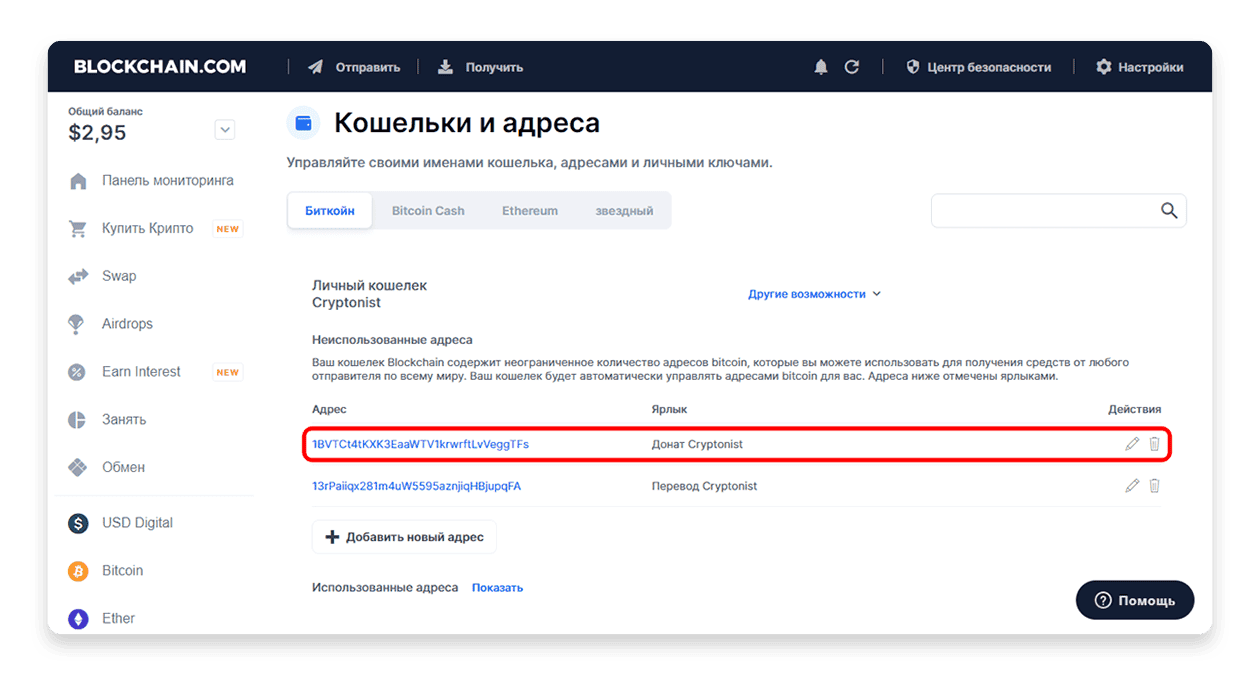The image size is (1260, 675).
Task: Open the Помощь help button
Action: pos(1135,600)
